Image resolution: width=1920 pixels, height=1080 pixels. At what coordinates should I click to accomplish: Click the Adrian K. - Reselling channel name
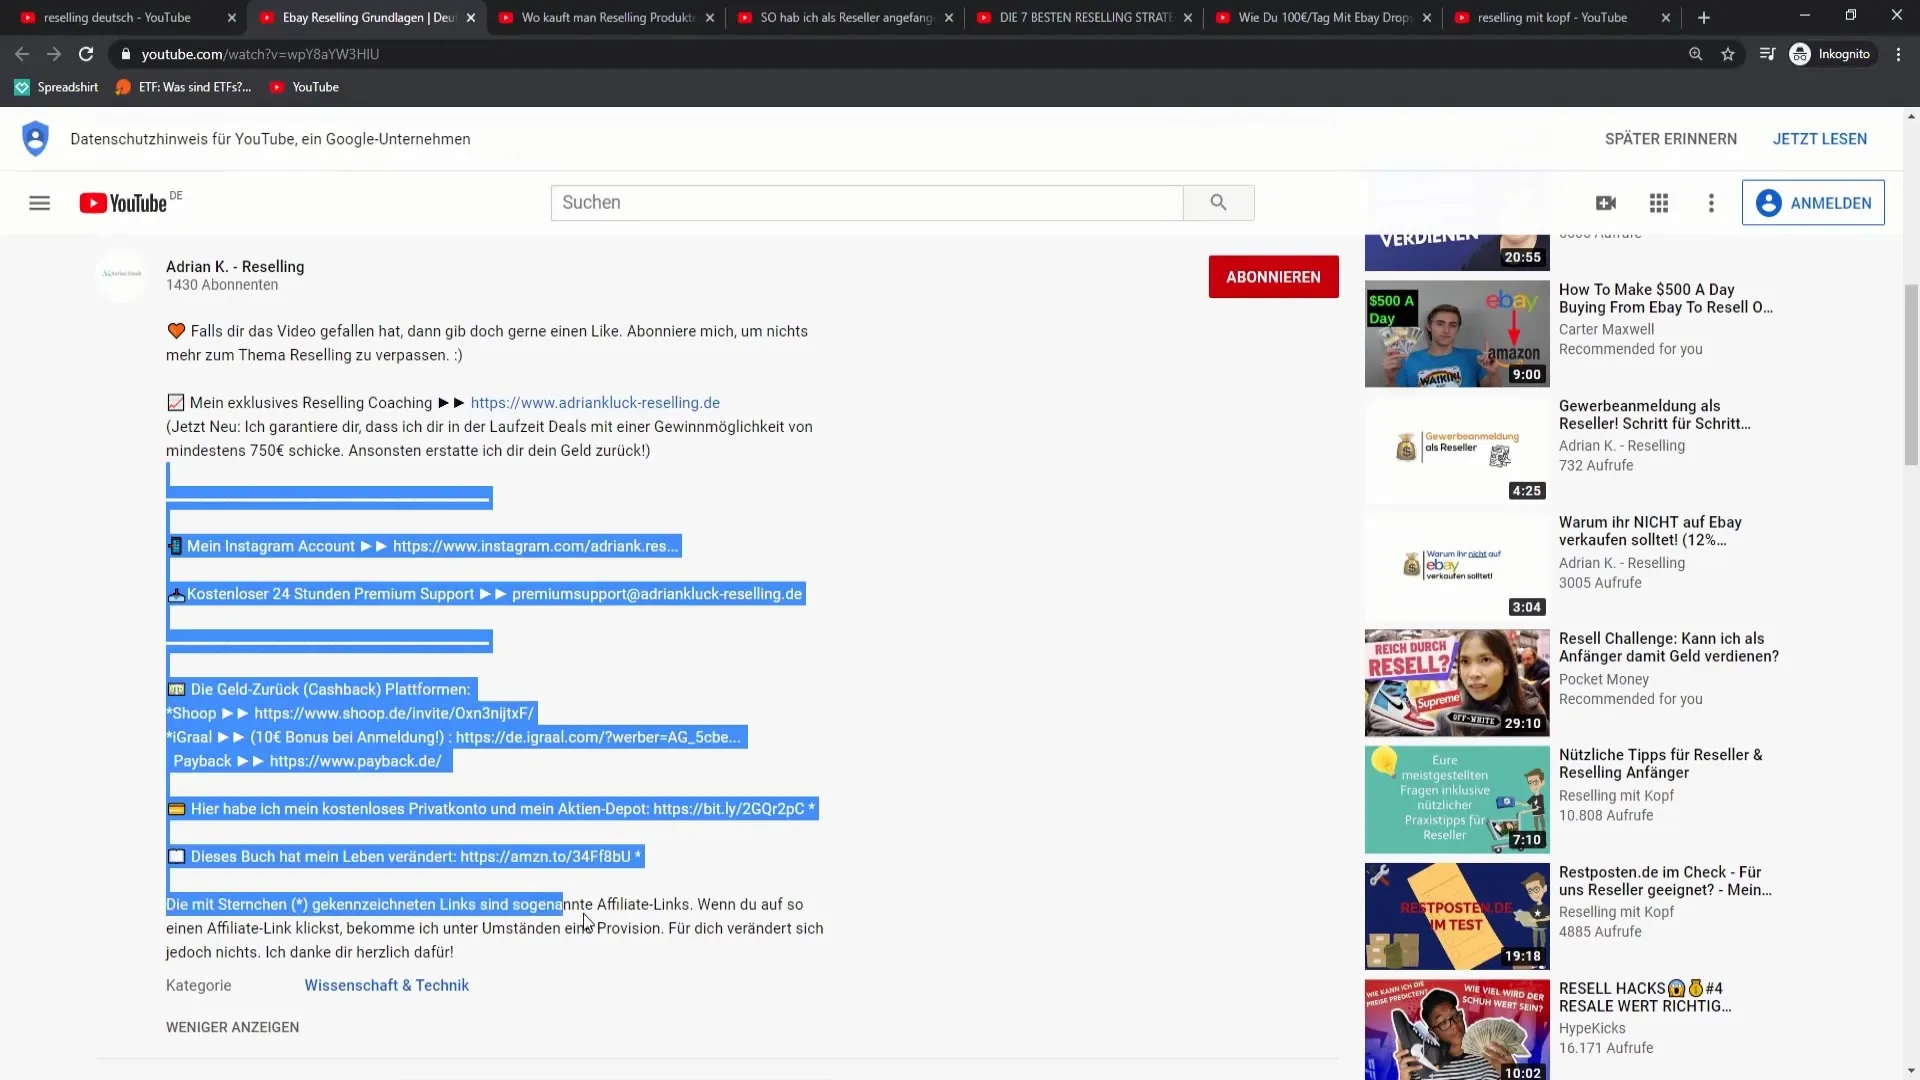tap(235, 267)
